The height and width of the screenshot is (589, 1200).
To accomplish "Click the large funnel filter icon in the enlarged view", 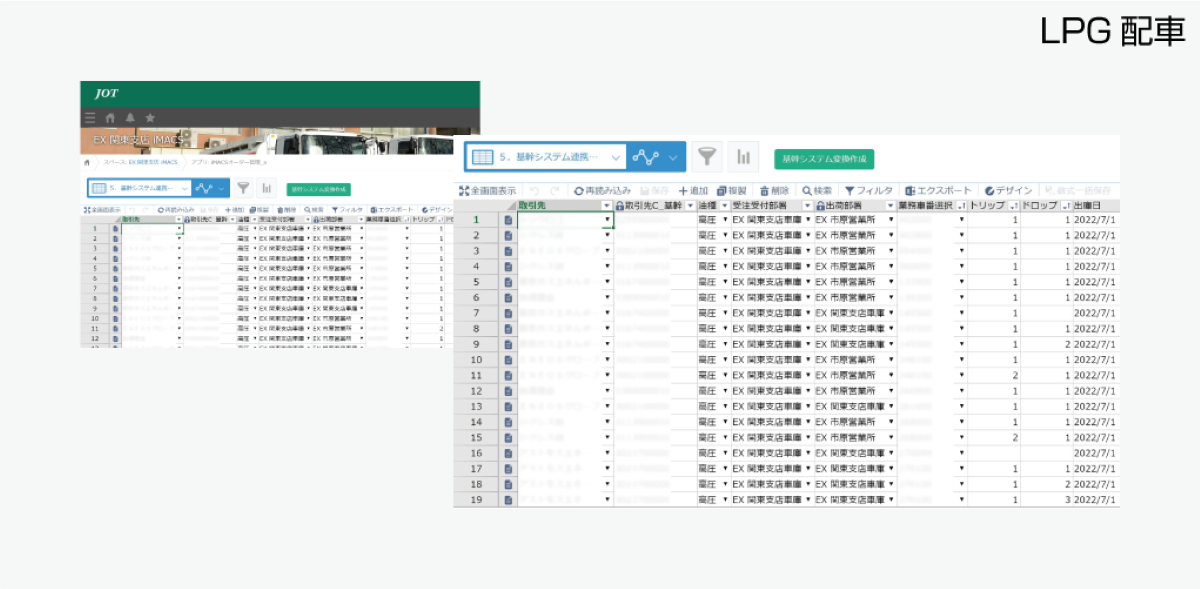I will click(707, 157).
